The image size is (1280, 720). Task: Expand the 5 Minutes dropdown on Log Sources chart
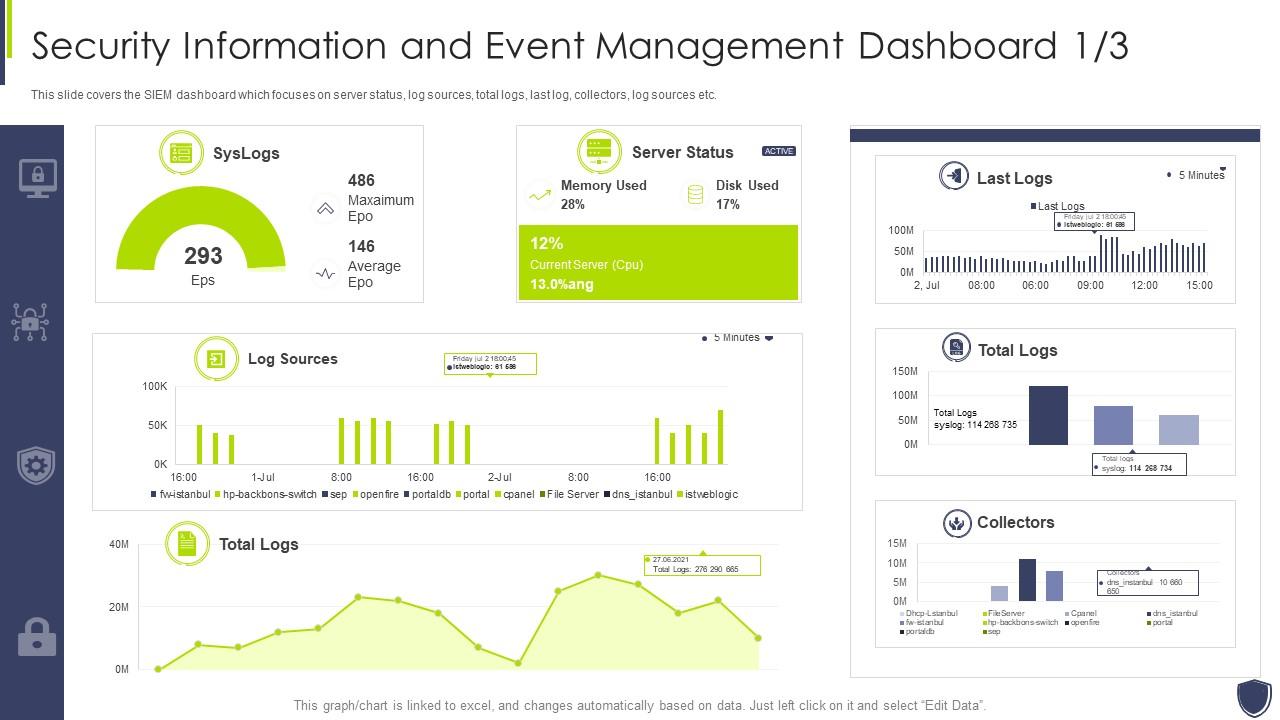[x=740, y=338]
